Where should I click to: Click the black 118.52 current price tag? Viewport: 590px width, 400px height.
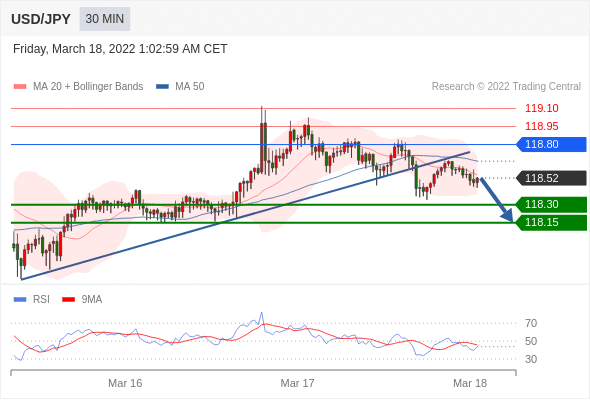pyautogui.click(x=552, y=178)
